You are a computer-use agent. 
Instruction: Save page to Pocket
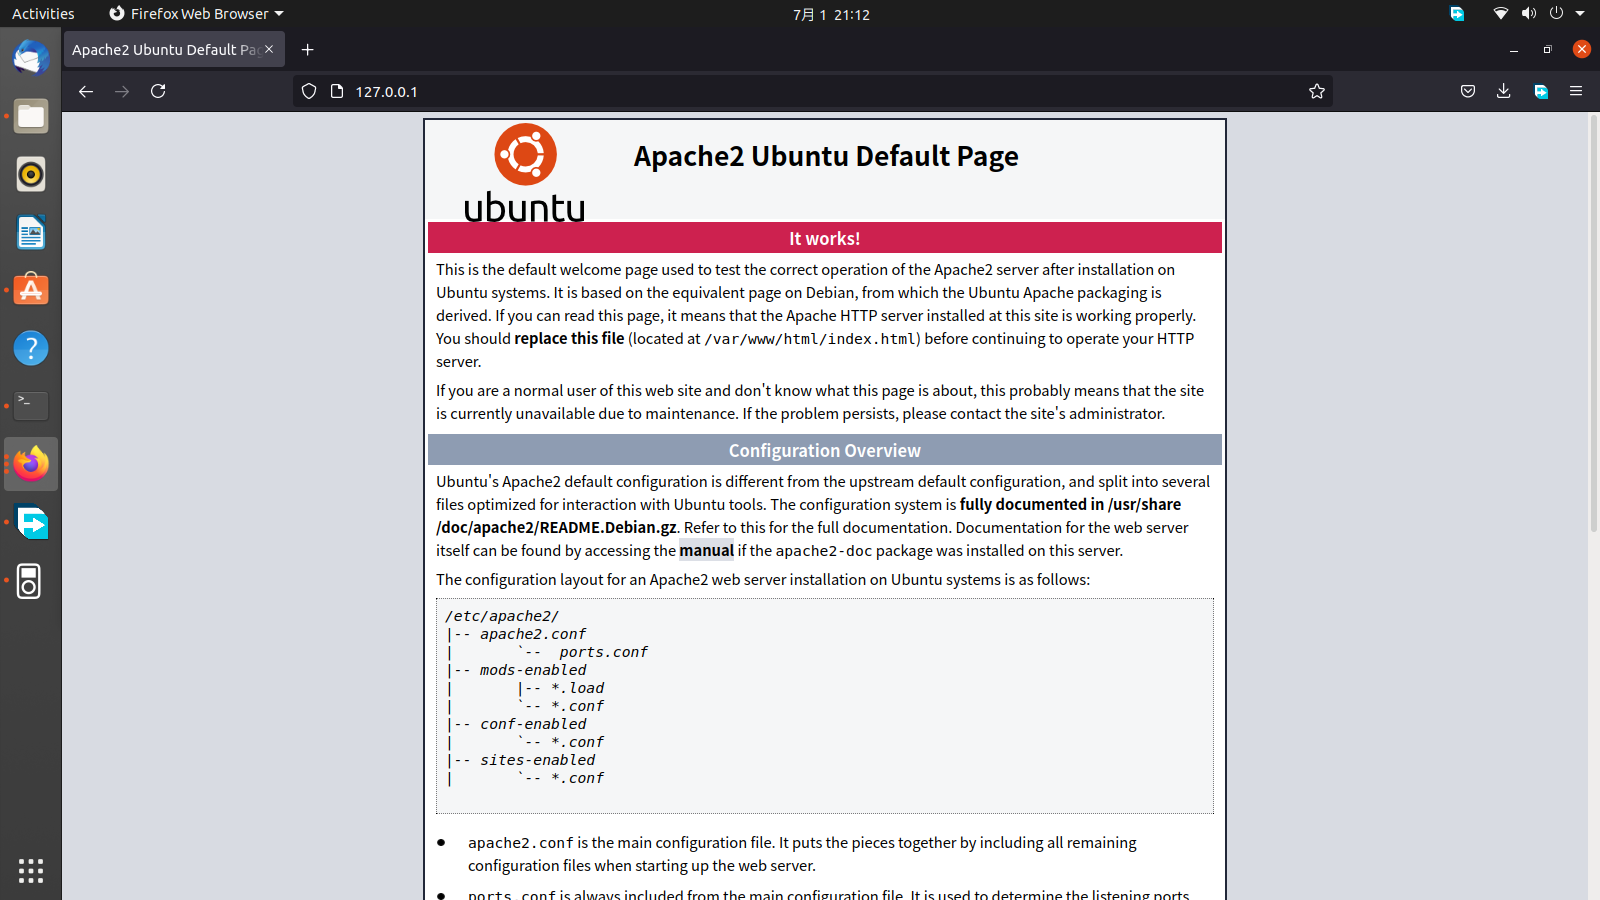(x=1468, y=91)
